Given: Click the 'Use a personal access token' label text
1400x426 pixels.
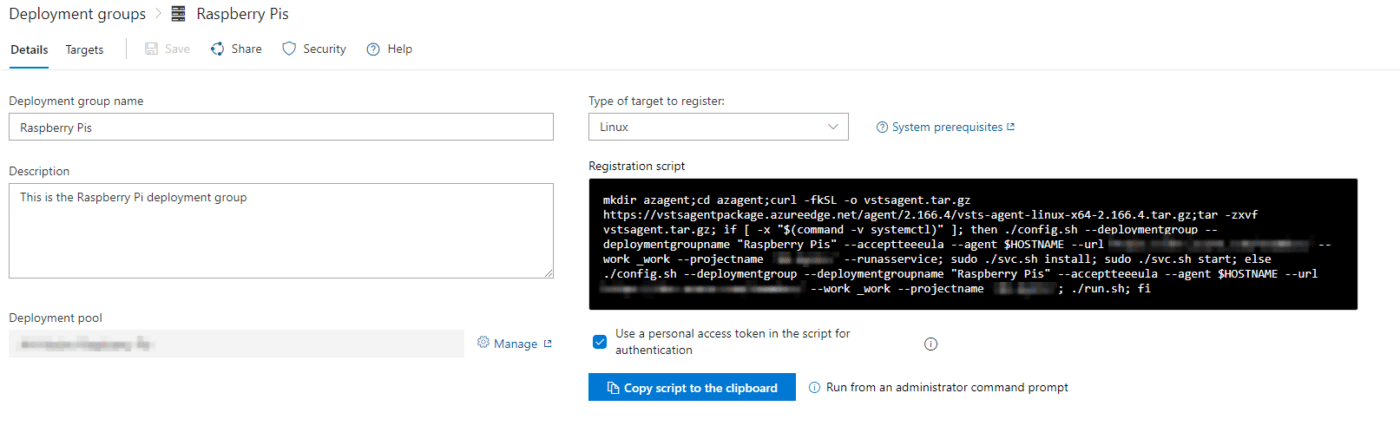Looking at the screenshot, I should (733, 342).
